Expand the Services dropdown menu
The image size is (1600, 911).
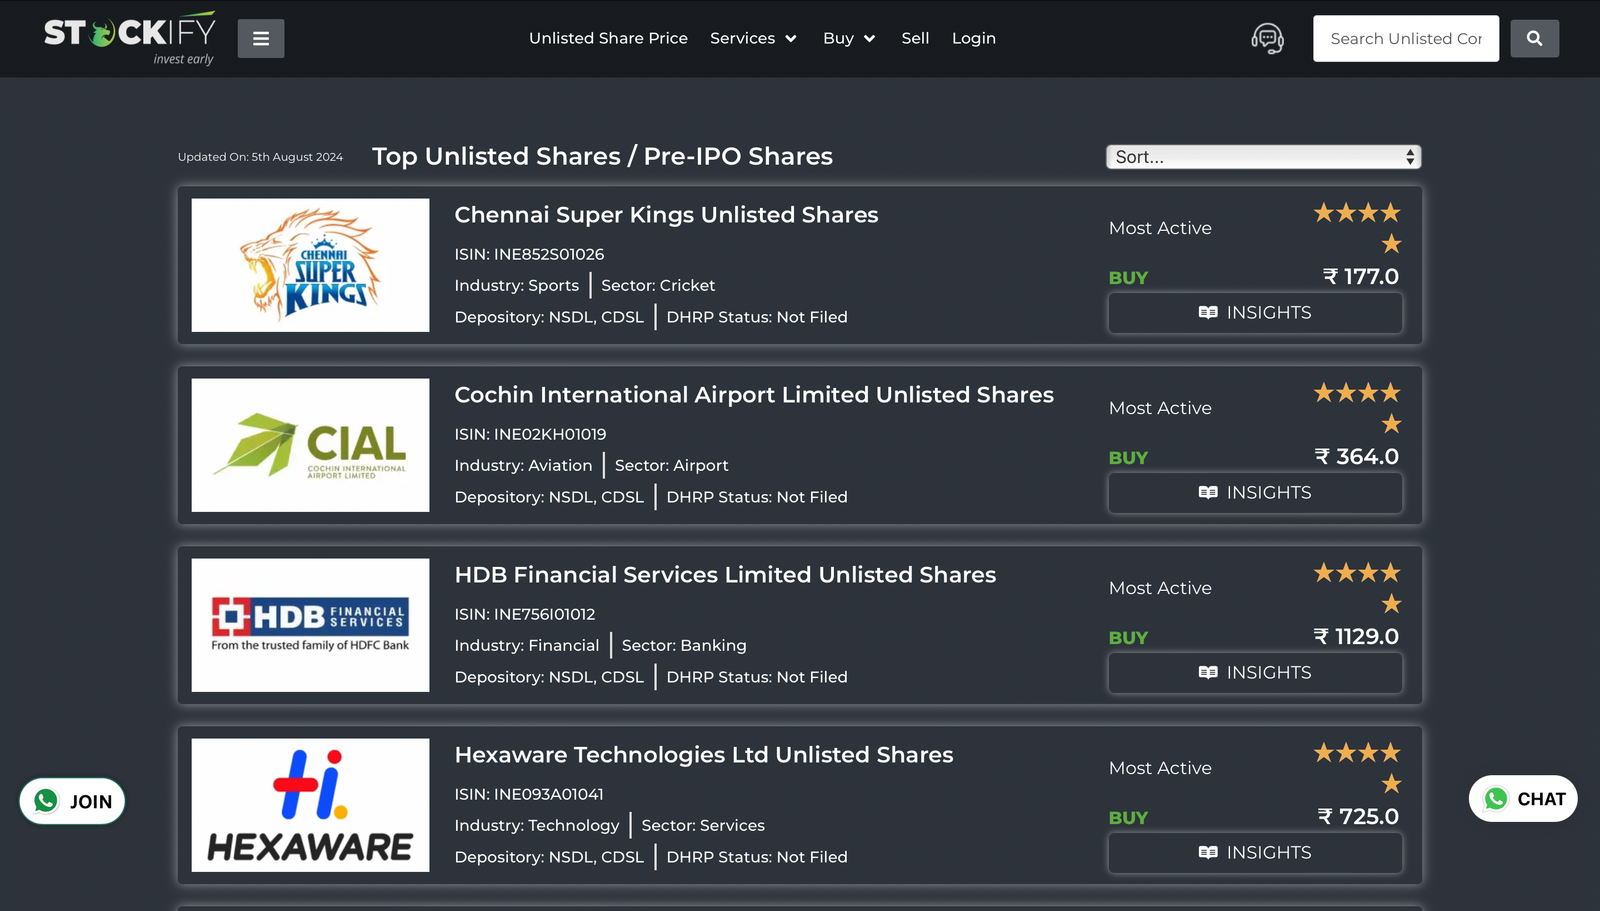[x=753, y=38]
